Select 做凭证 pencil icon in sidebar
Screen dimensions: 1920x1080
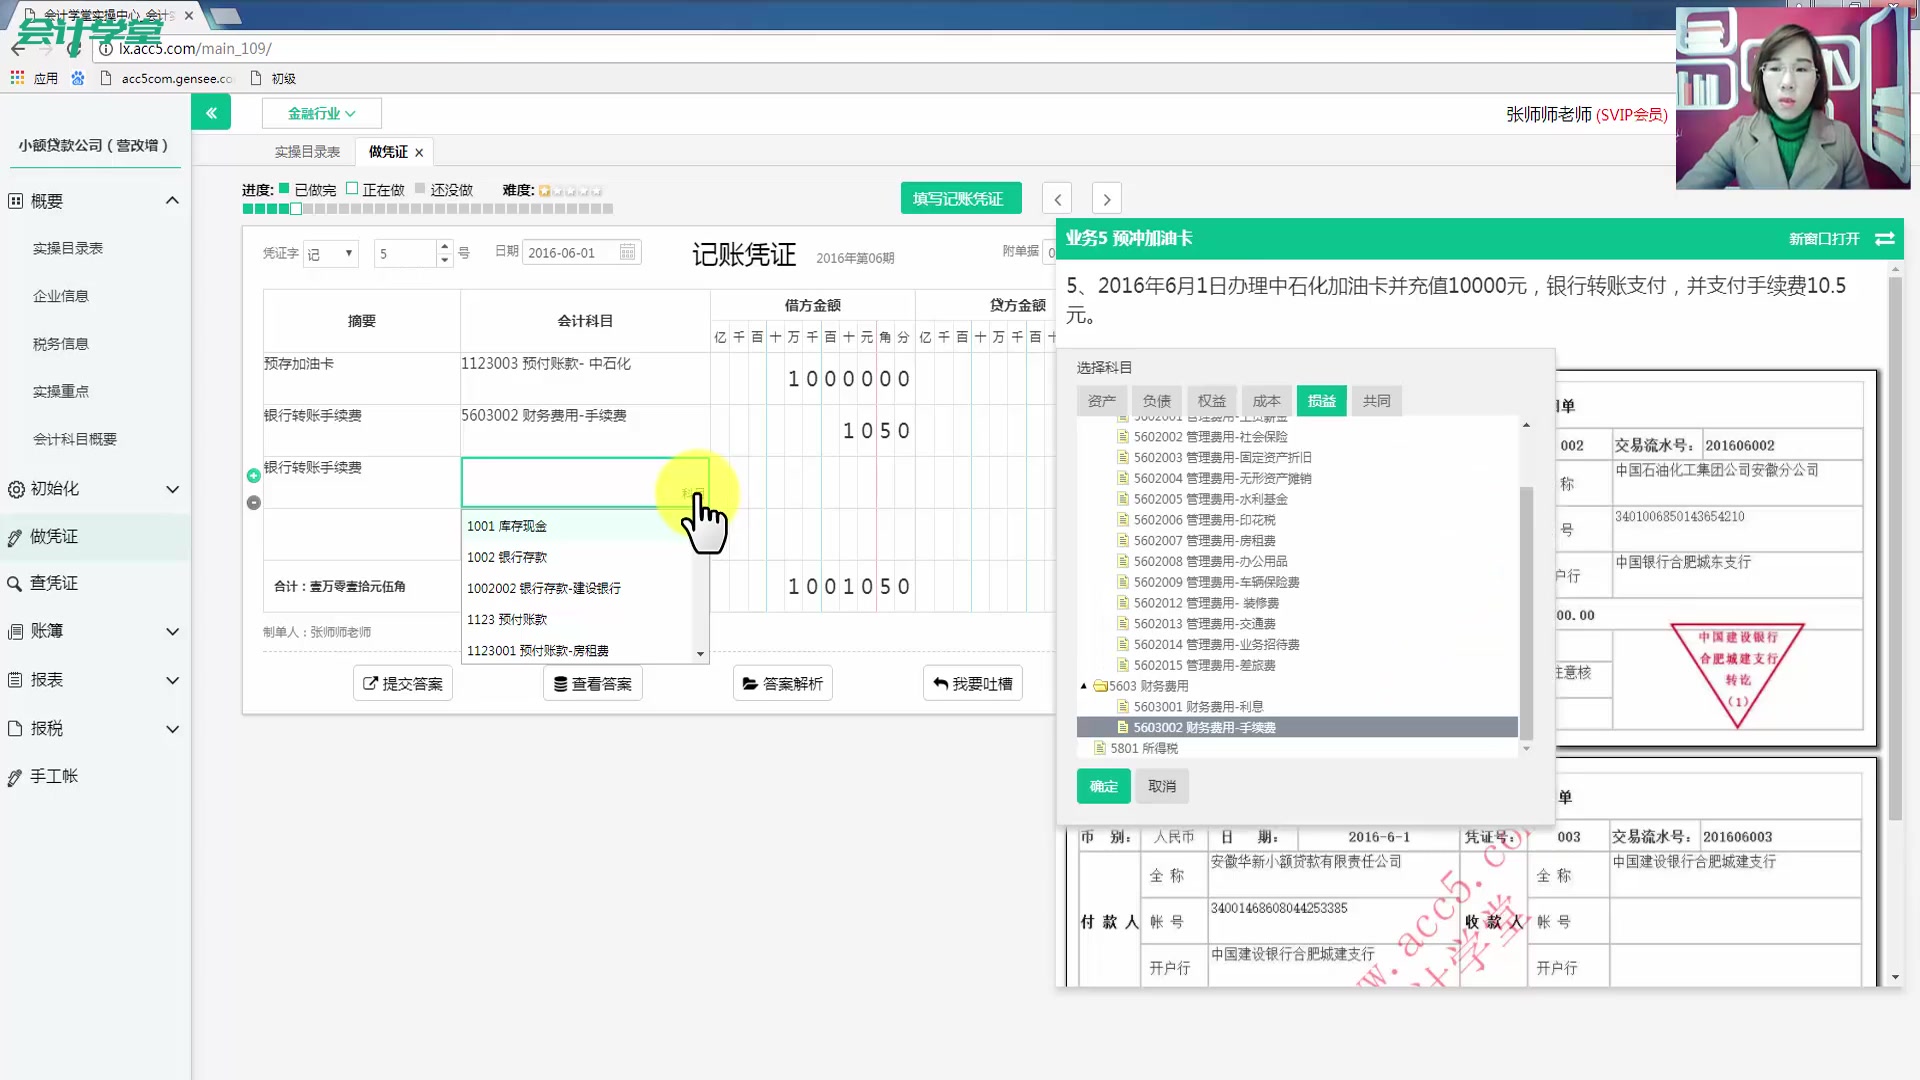click(15, 537)
